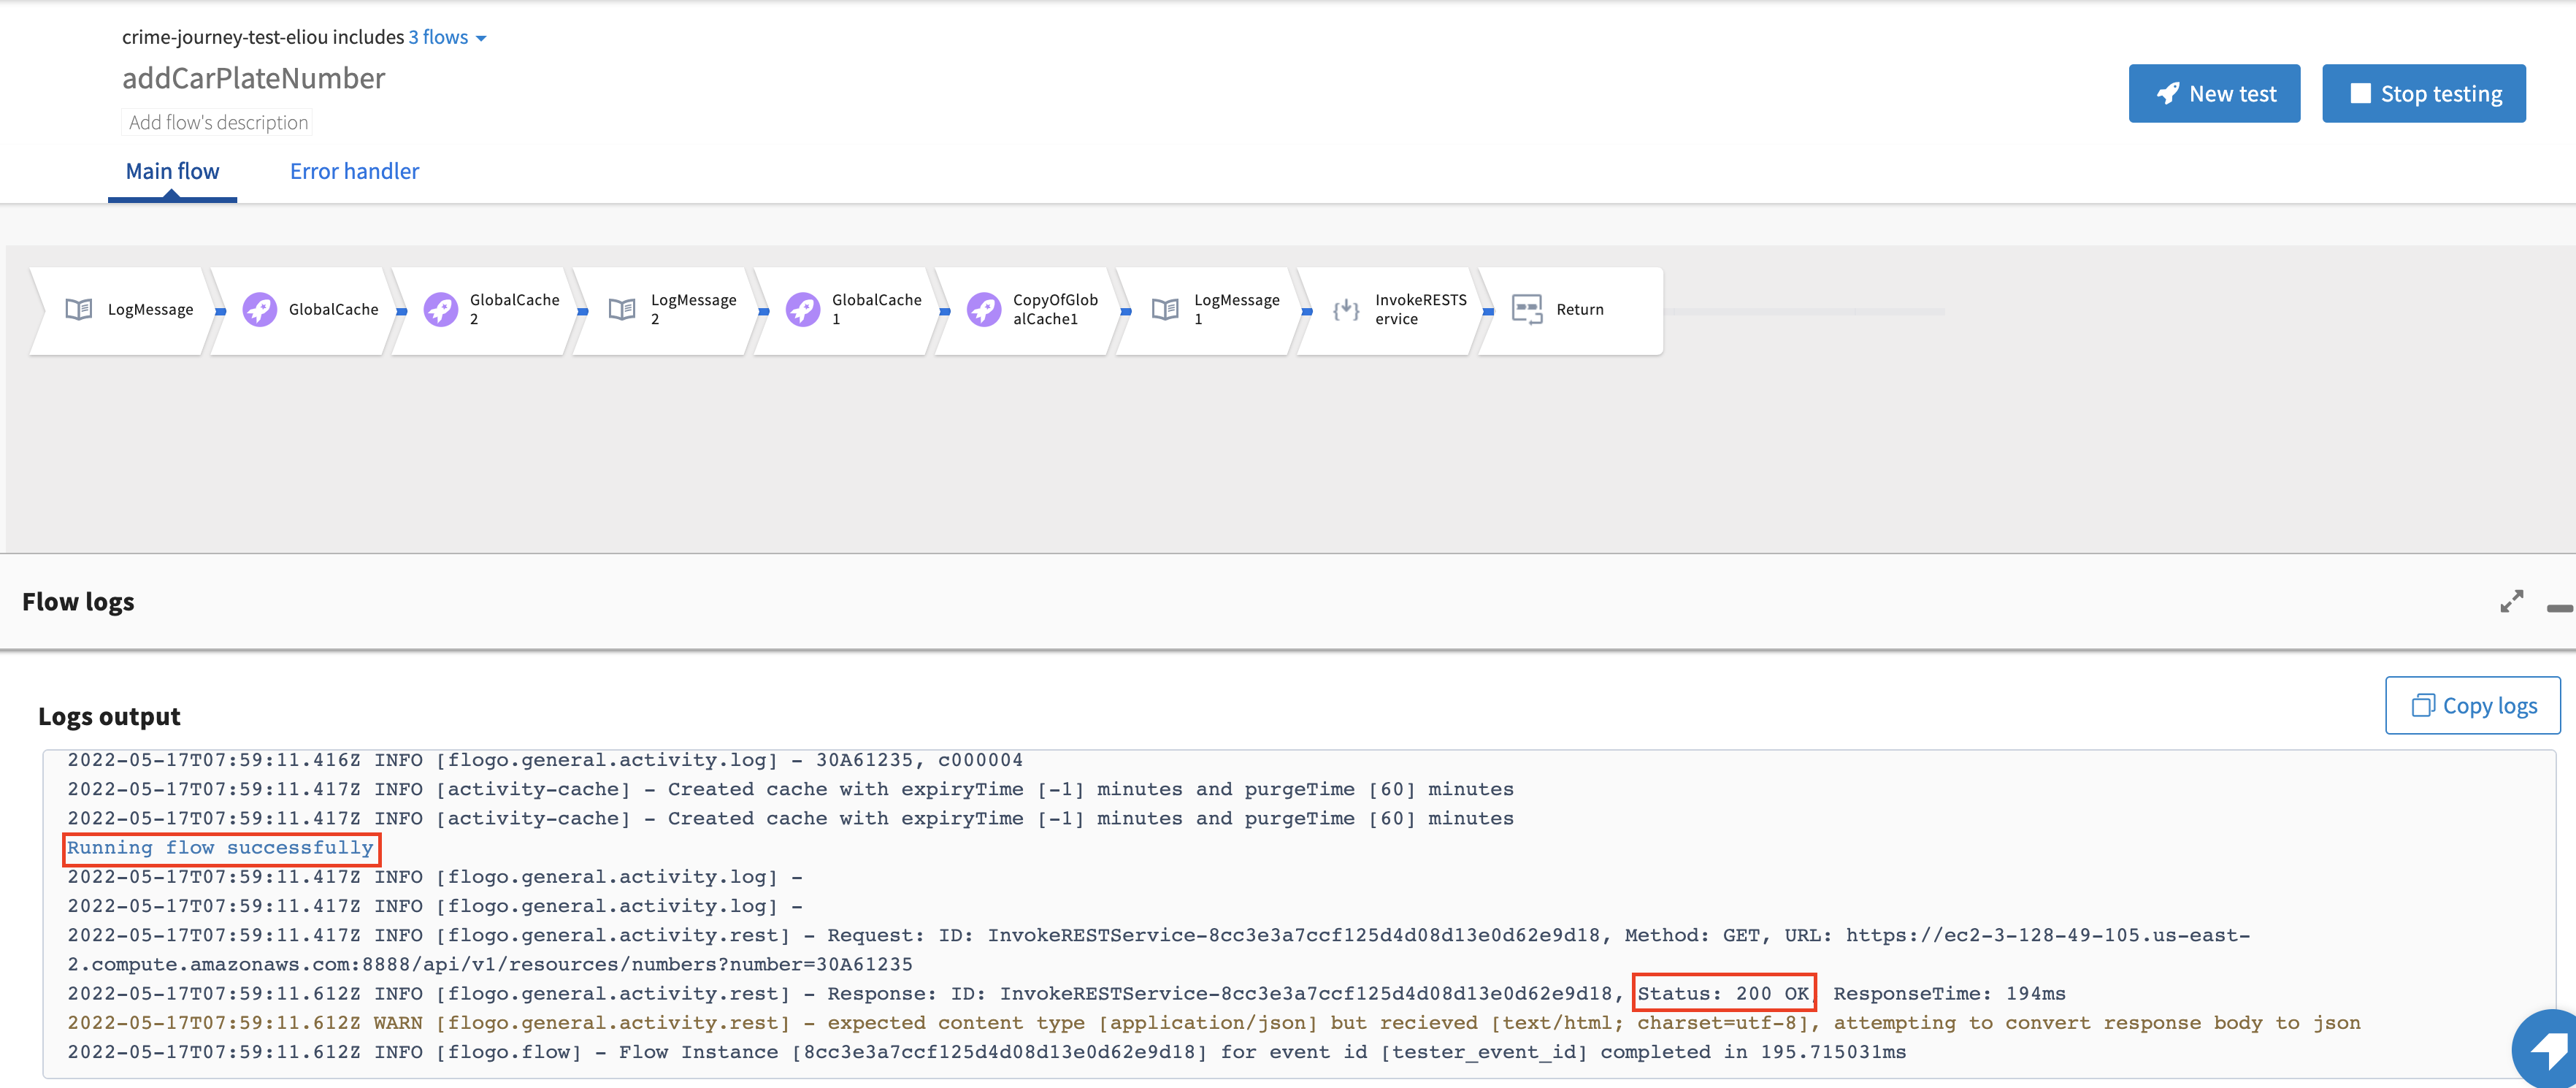The image size is (2576, 1088).
Task: Select the Return activity label
Action: pyautogui.click(x=1579, y=310)
